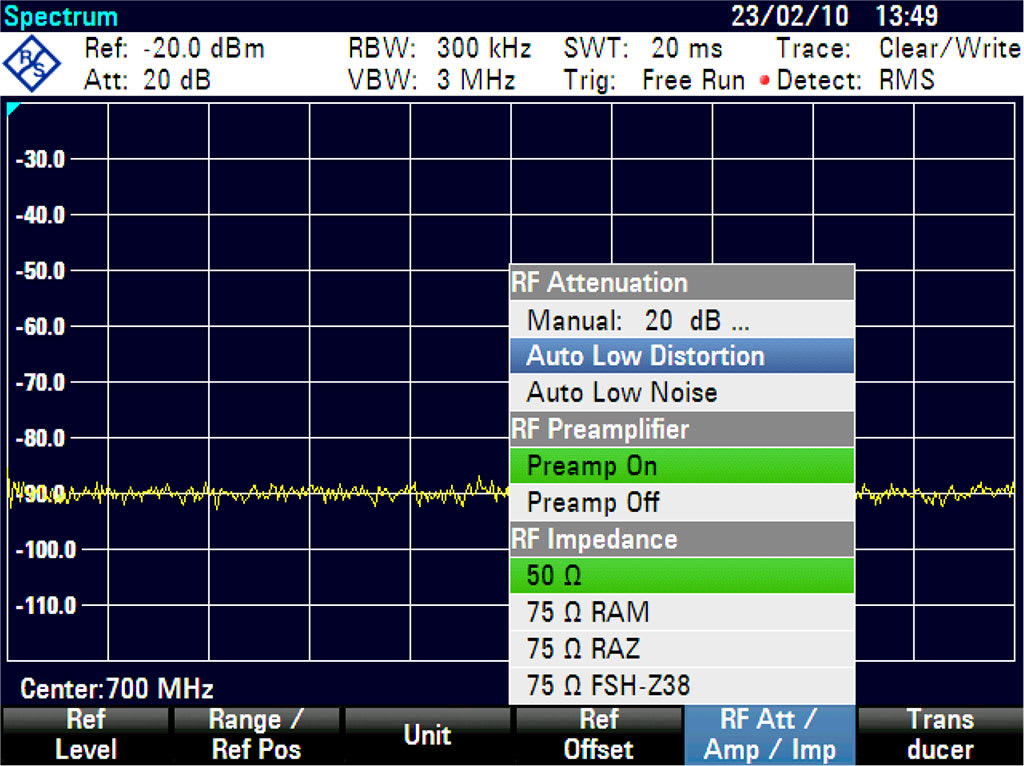Select 50 Ω impedance

pos(682,575)
